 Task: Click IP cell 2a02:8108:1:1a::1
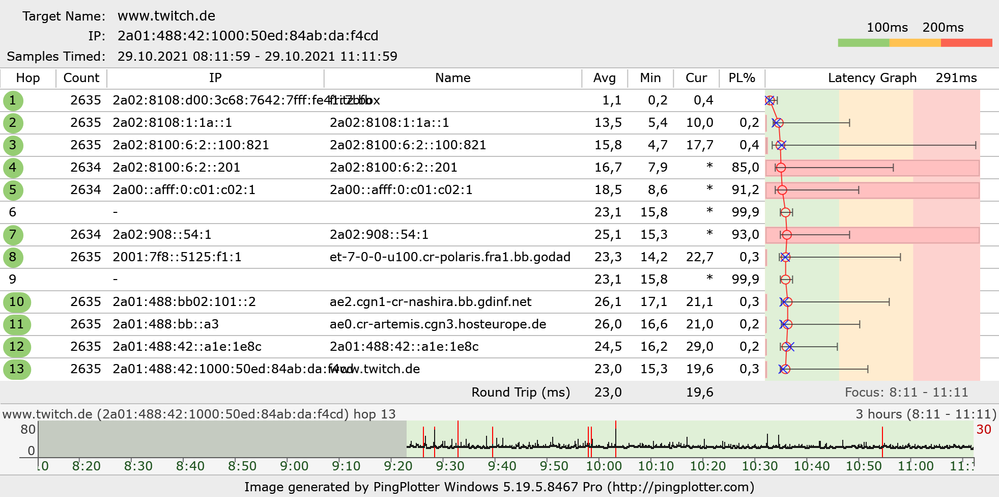(172, 123)
